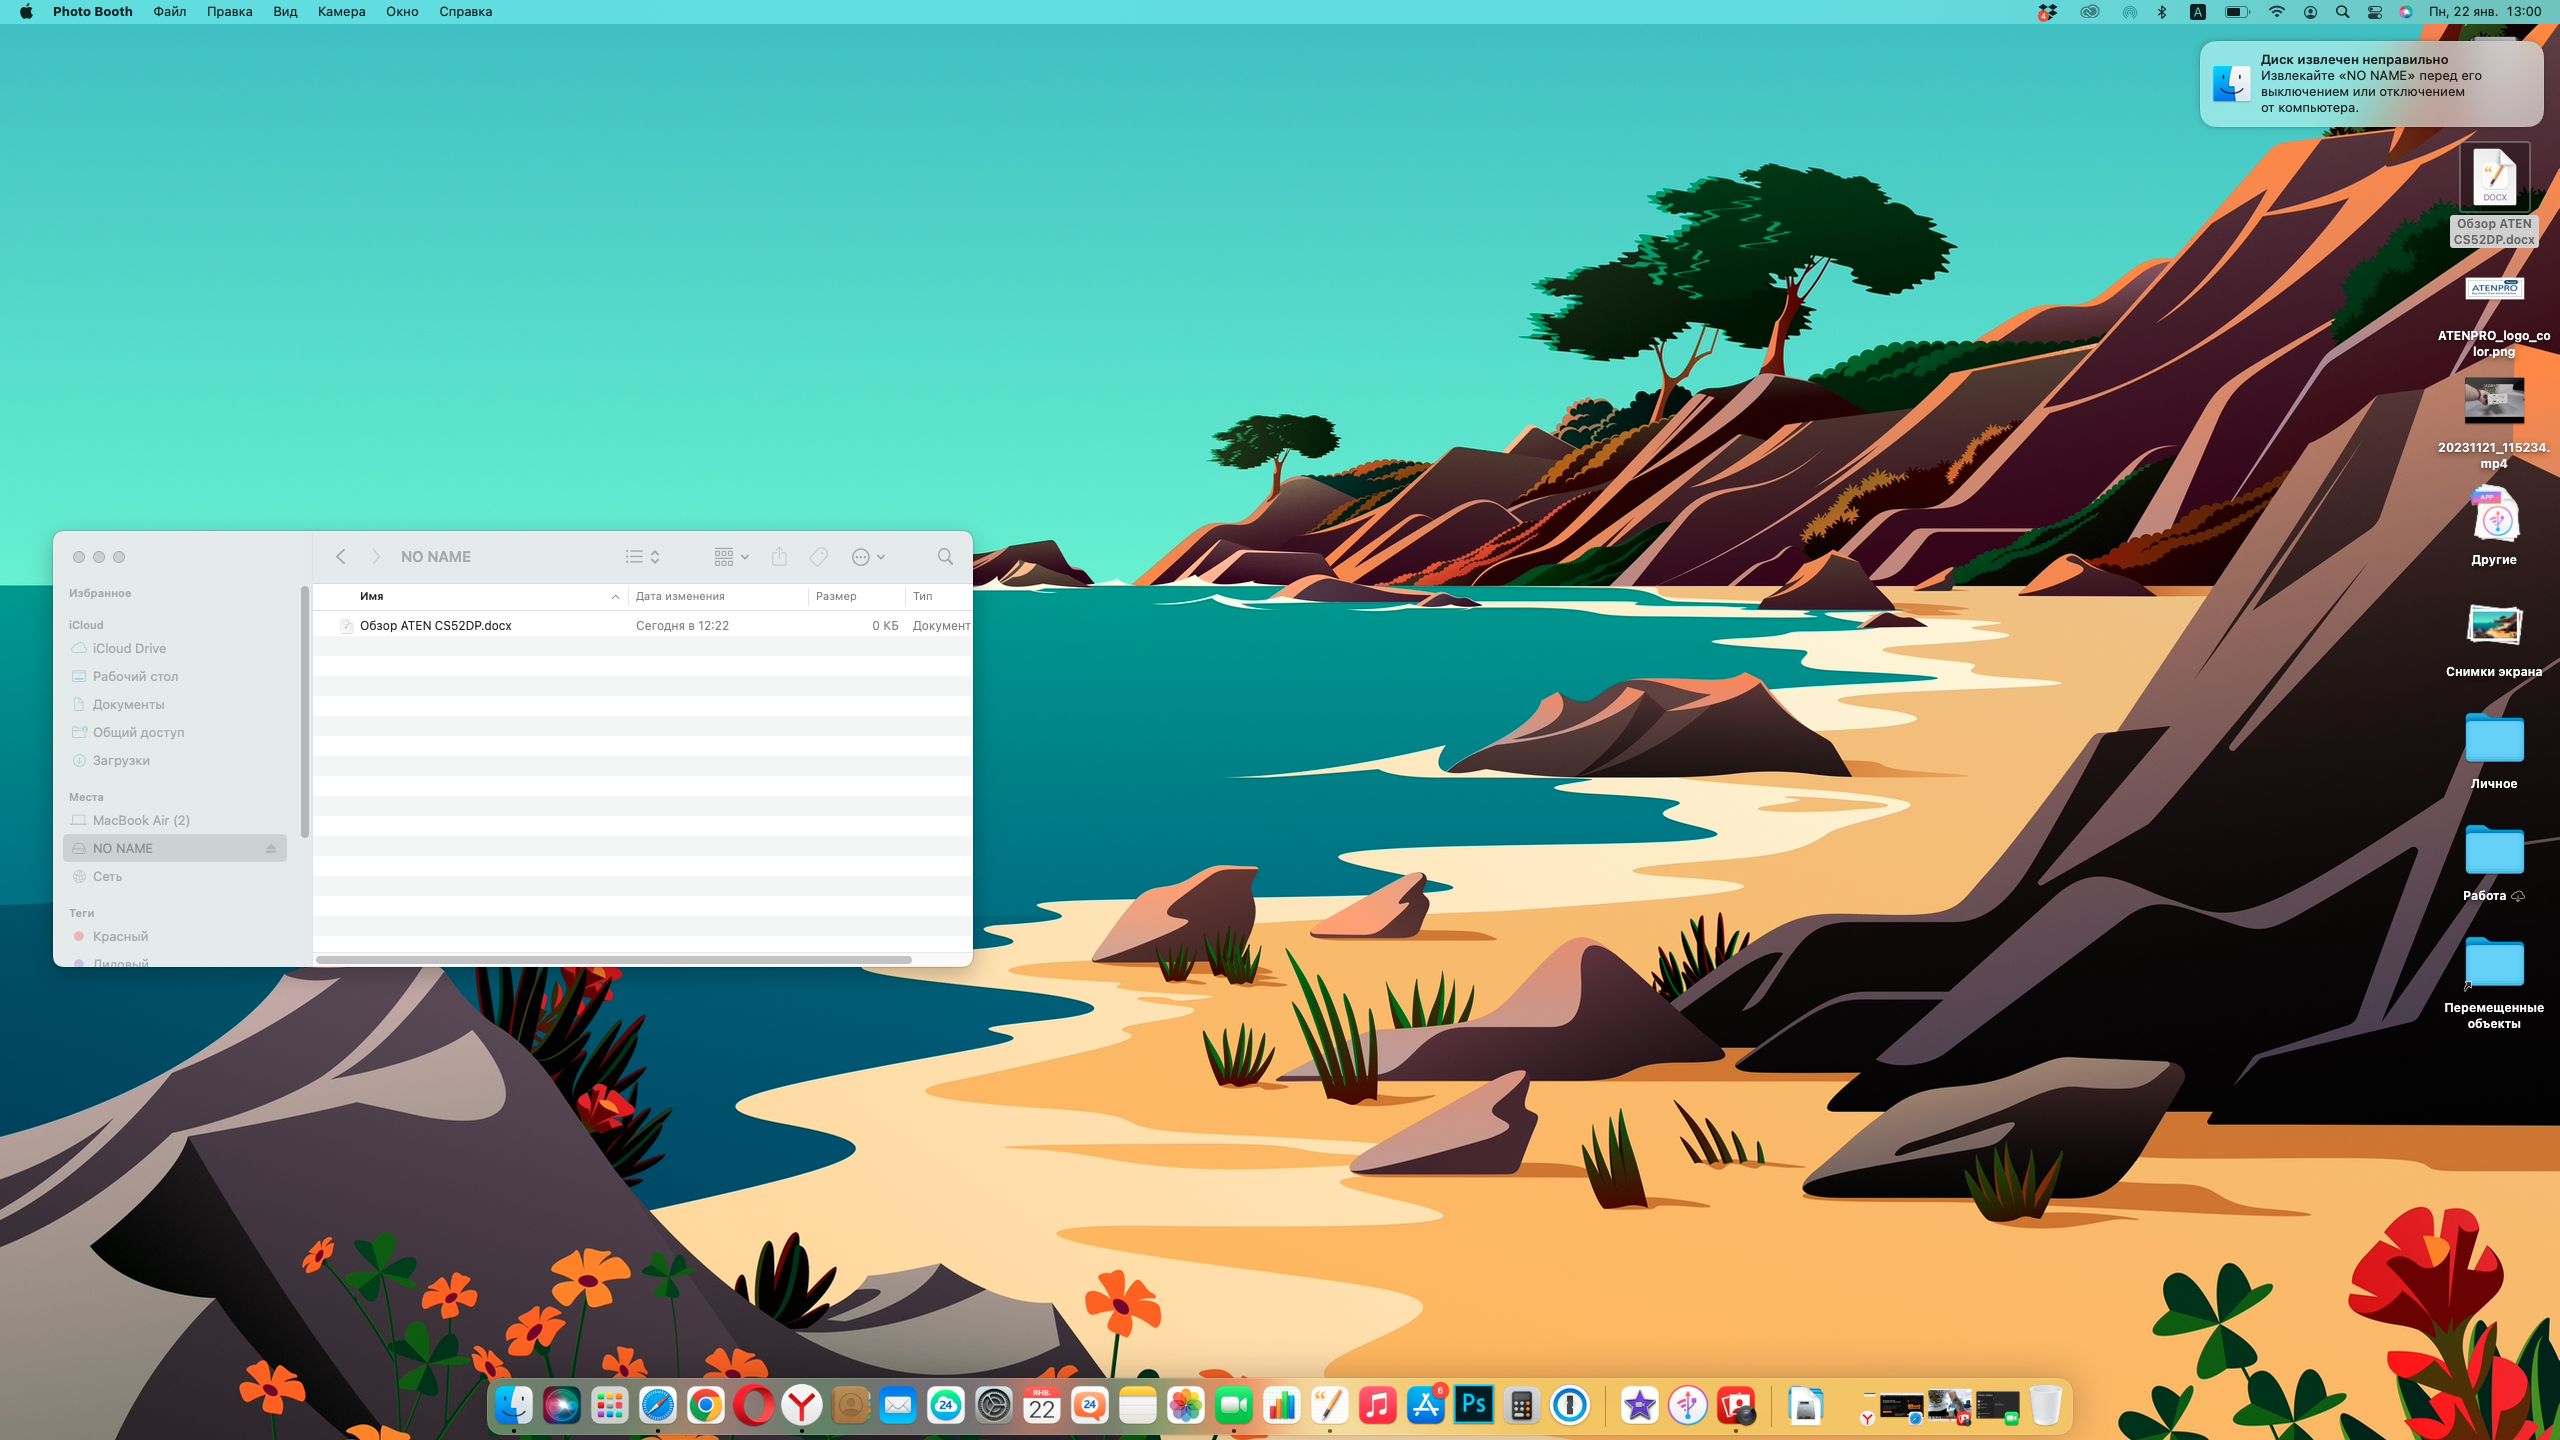Viewport: 2560px width, 1440px height.
Task: Open Google Chrome from the Dock
Action: coord(706,1405)
